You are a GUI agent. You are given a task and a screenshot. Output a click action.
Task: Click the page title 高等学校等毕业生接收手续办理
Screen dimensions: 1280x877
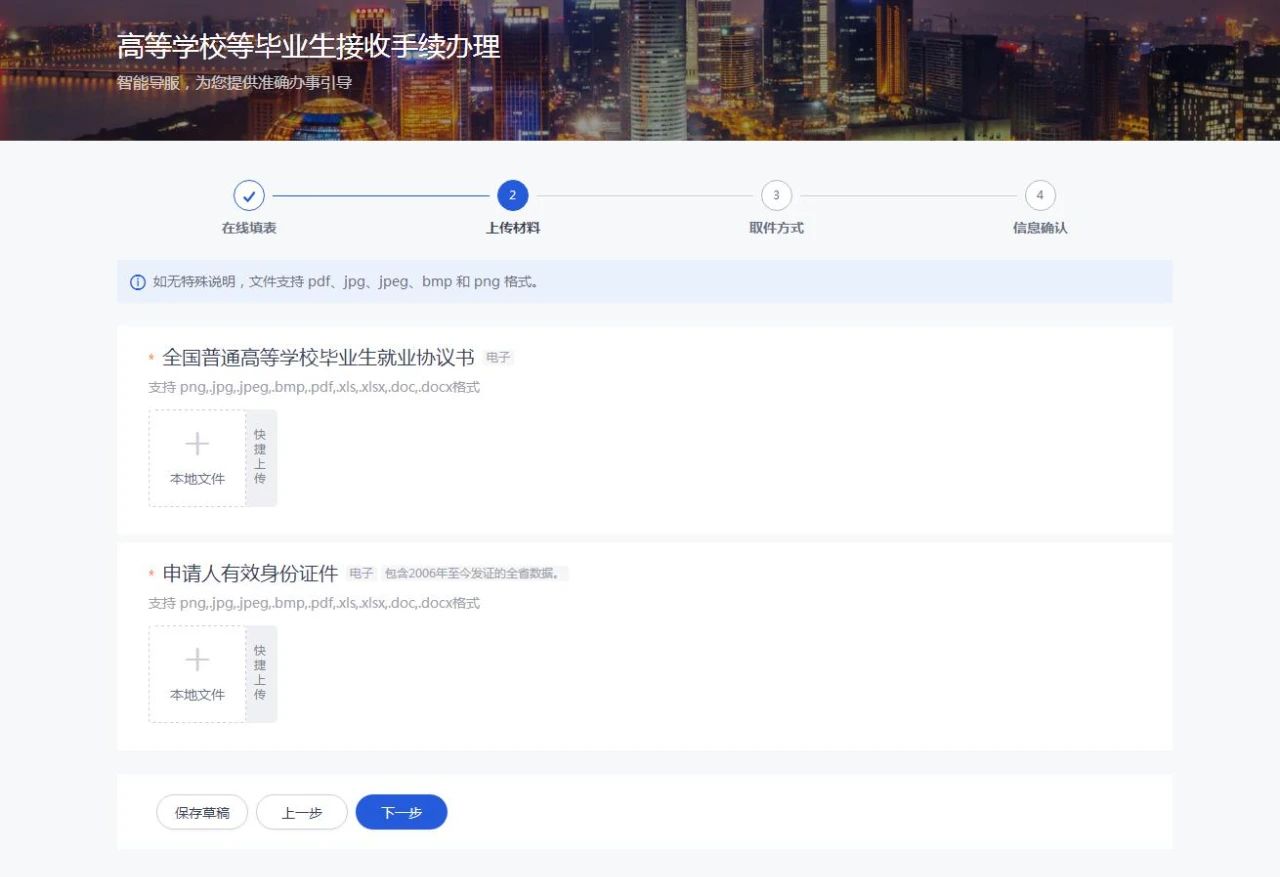pyautogui.click(x=308, y=47)
